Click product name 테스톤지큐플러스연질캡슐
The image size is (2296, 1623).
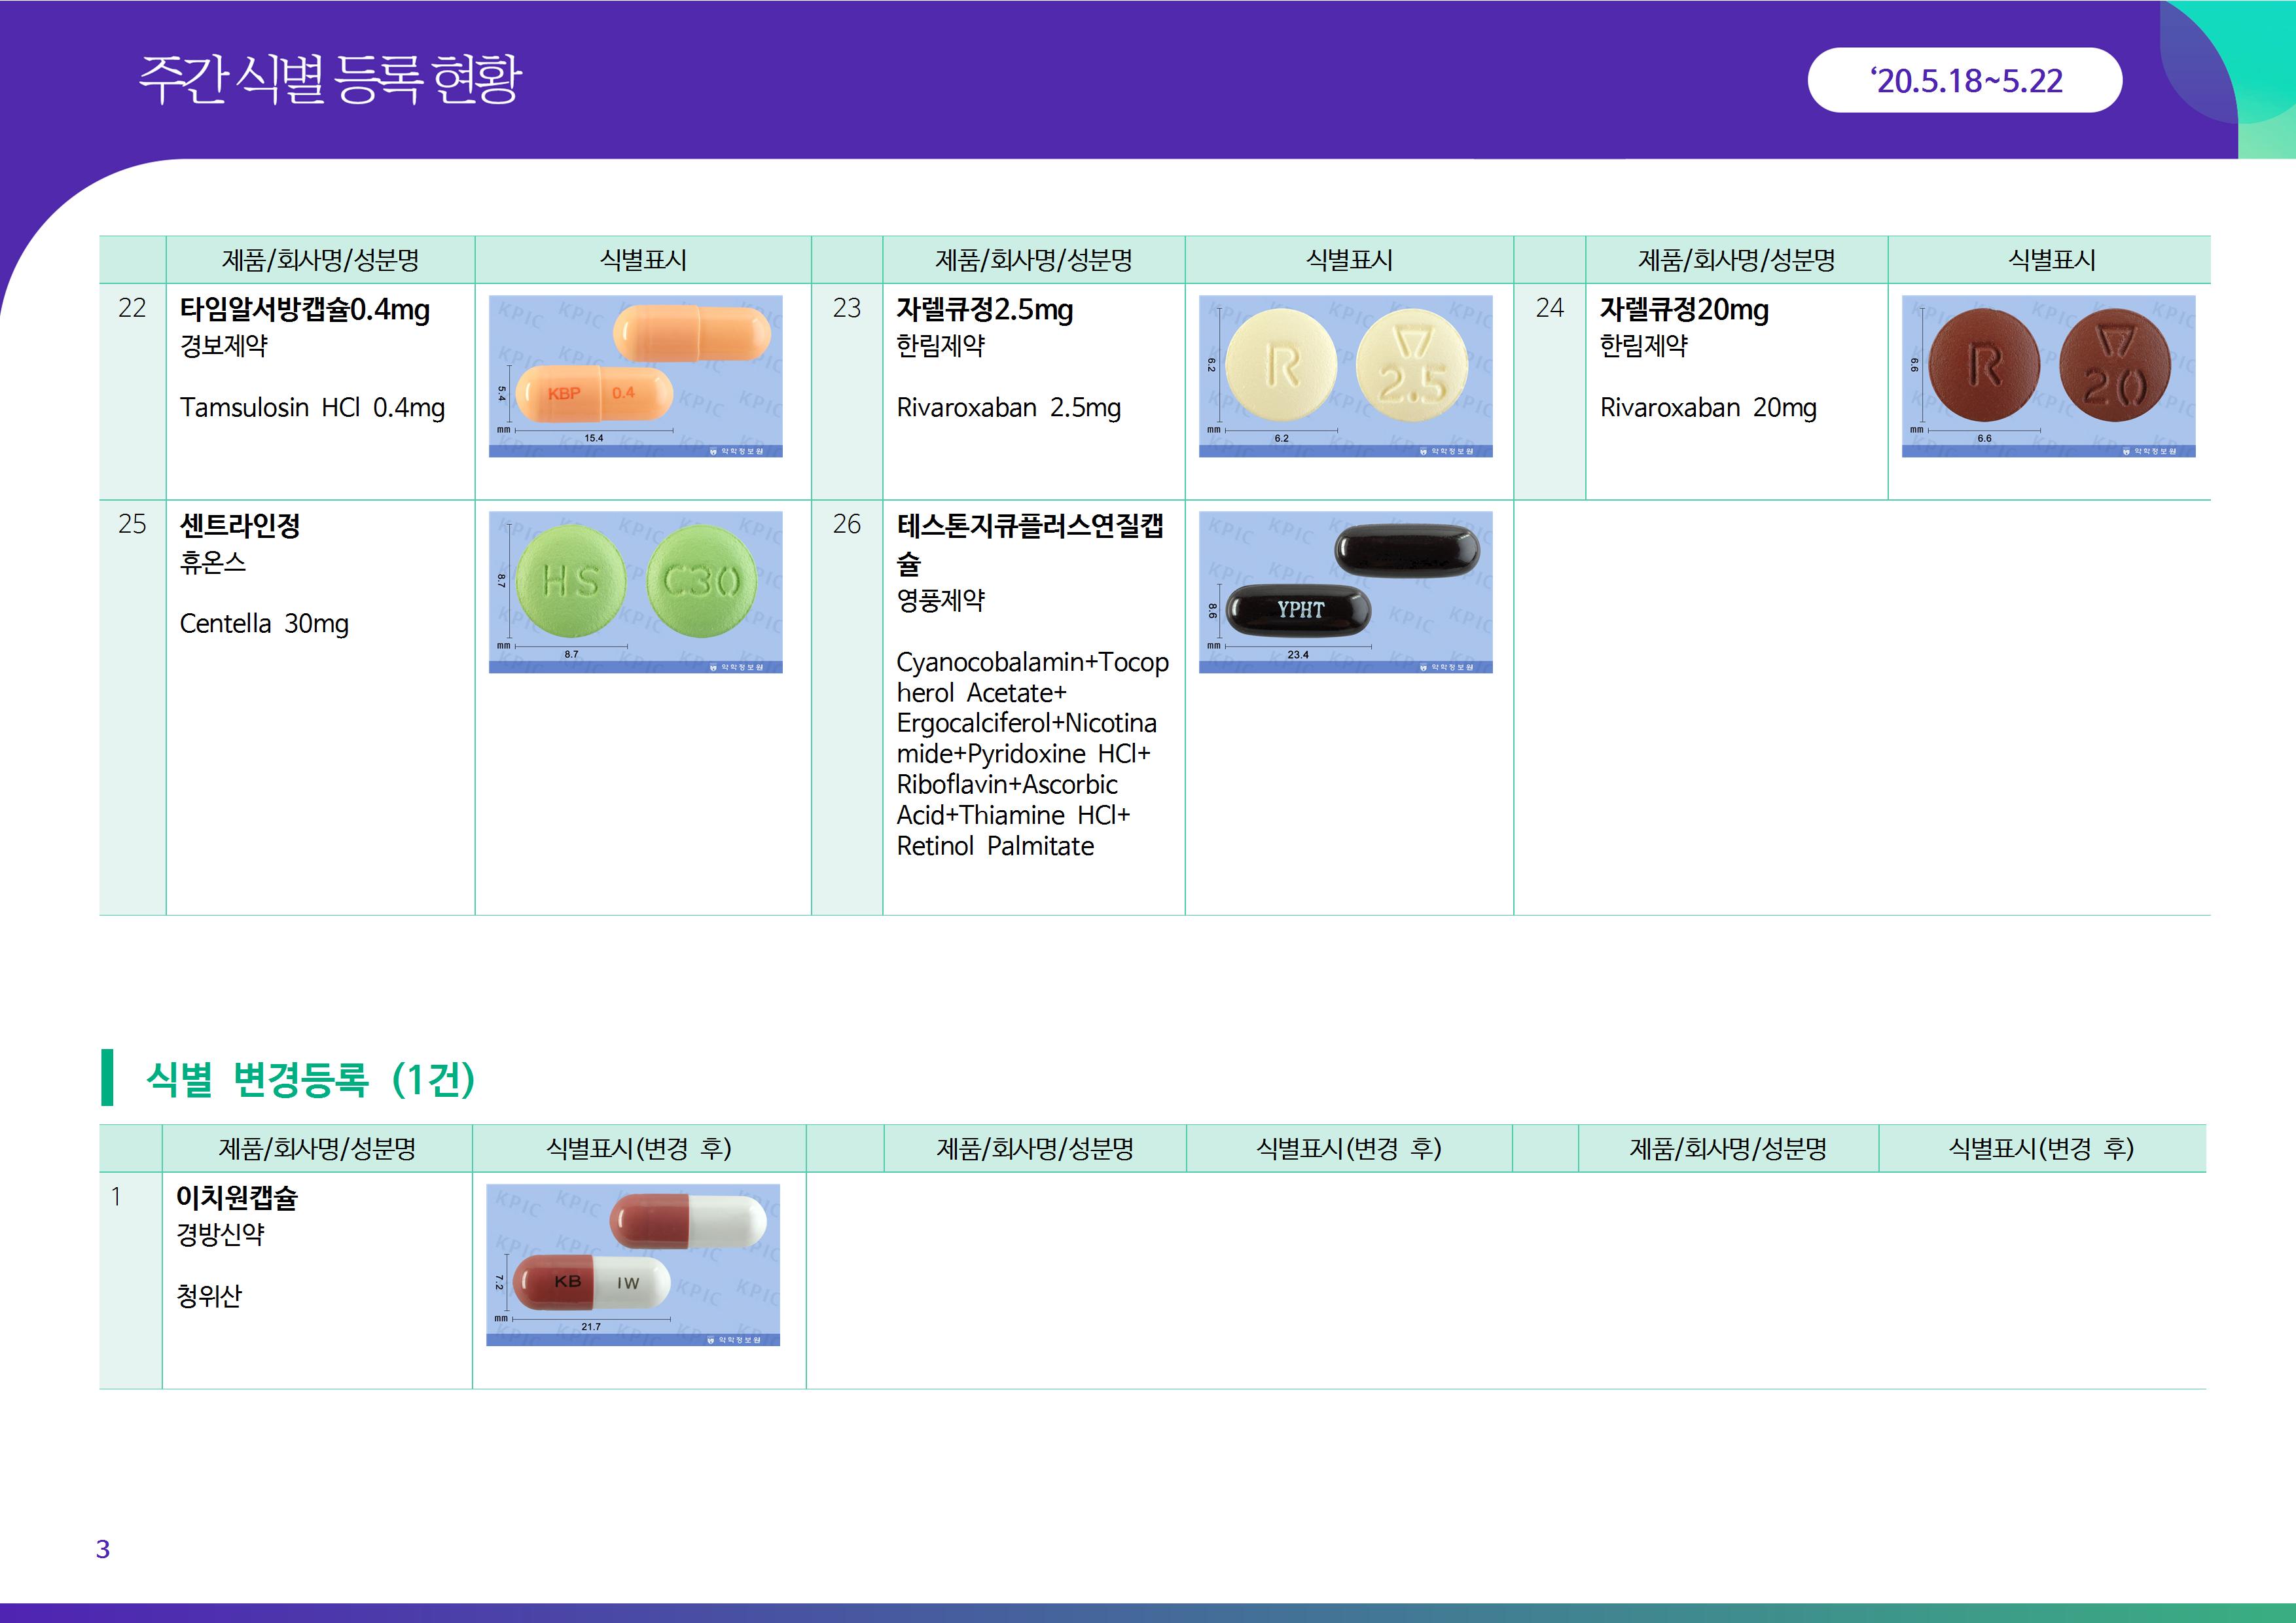pyautogui.click(x=1030, y=526)
